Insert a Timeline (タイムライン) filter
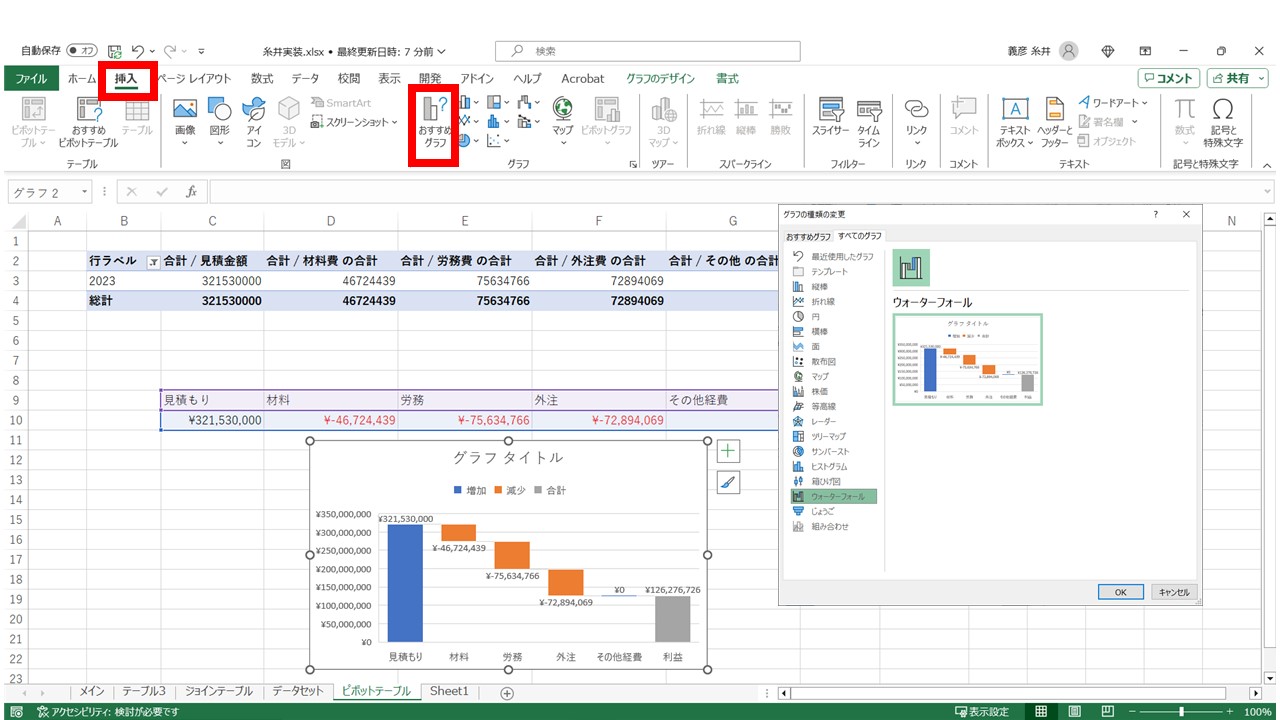The height and width of the screenshot is (720, 1280). click(x=869, y=122)
